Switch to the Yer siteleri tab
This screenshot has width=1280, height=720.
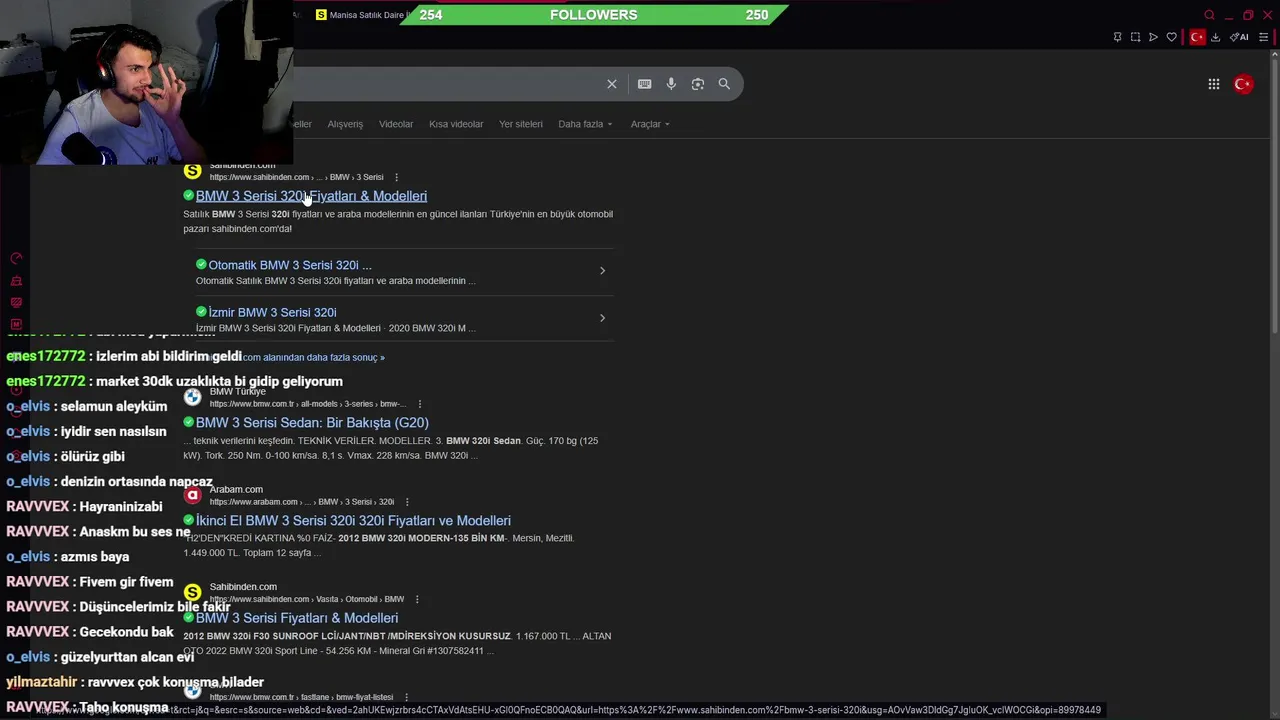(x=521, y=124)
